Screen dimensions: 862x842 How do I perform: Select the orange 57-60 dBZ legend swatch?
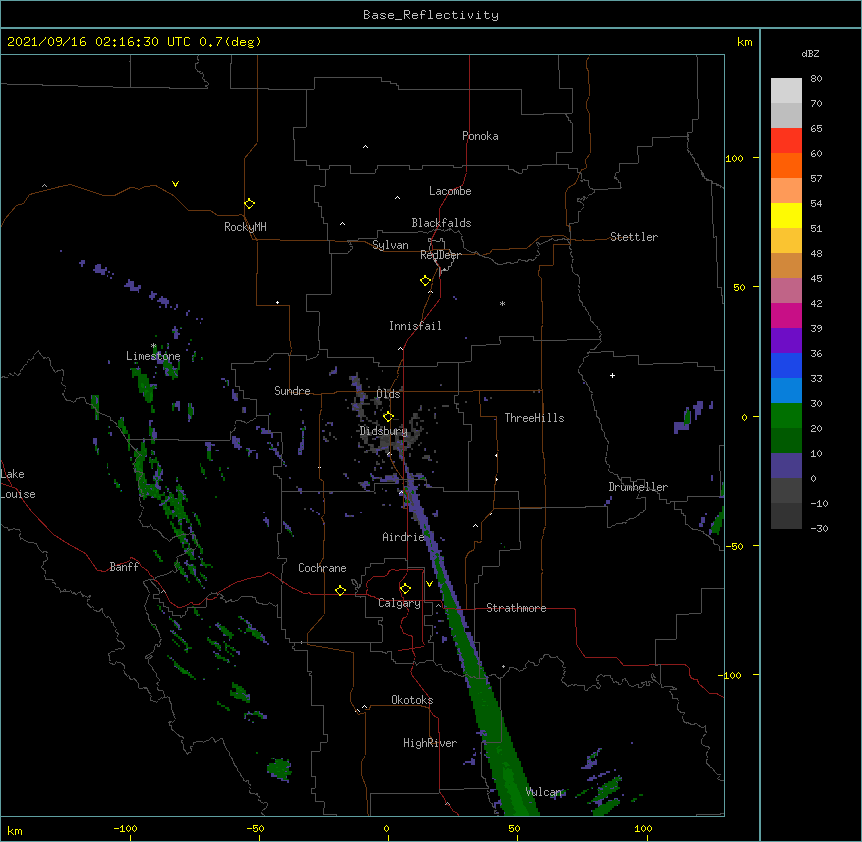point(786,165)
